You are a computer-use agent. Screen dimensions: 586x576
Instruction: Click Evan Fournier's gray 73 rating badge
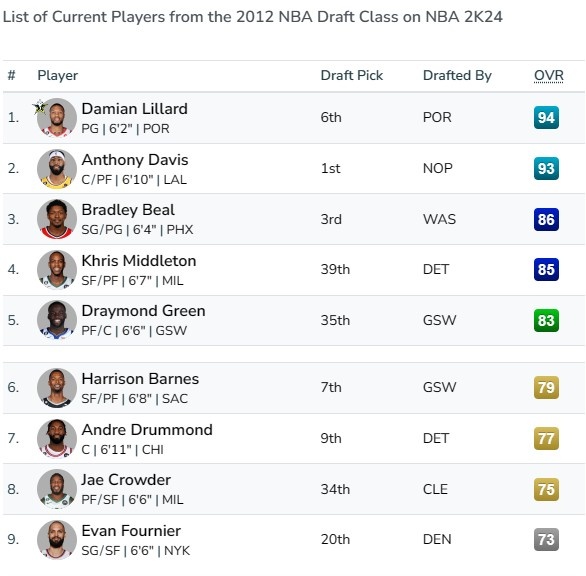pyautogui.click(x=546, y=540)
